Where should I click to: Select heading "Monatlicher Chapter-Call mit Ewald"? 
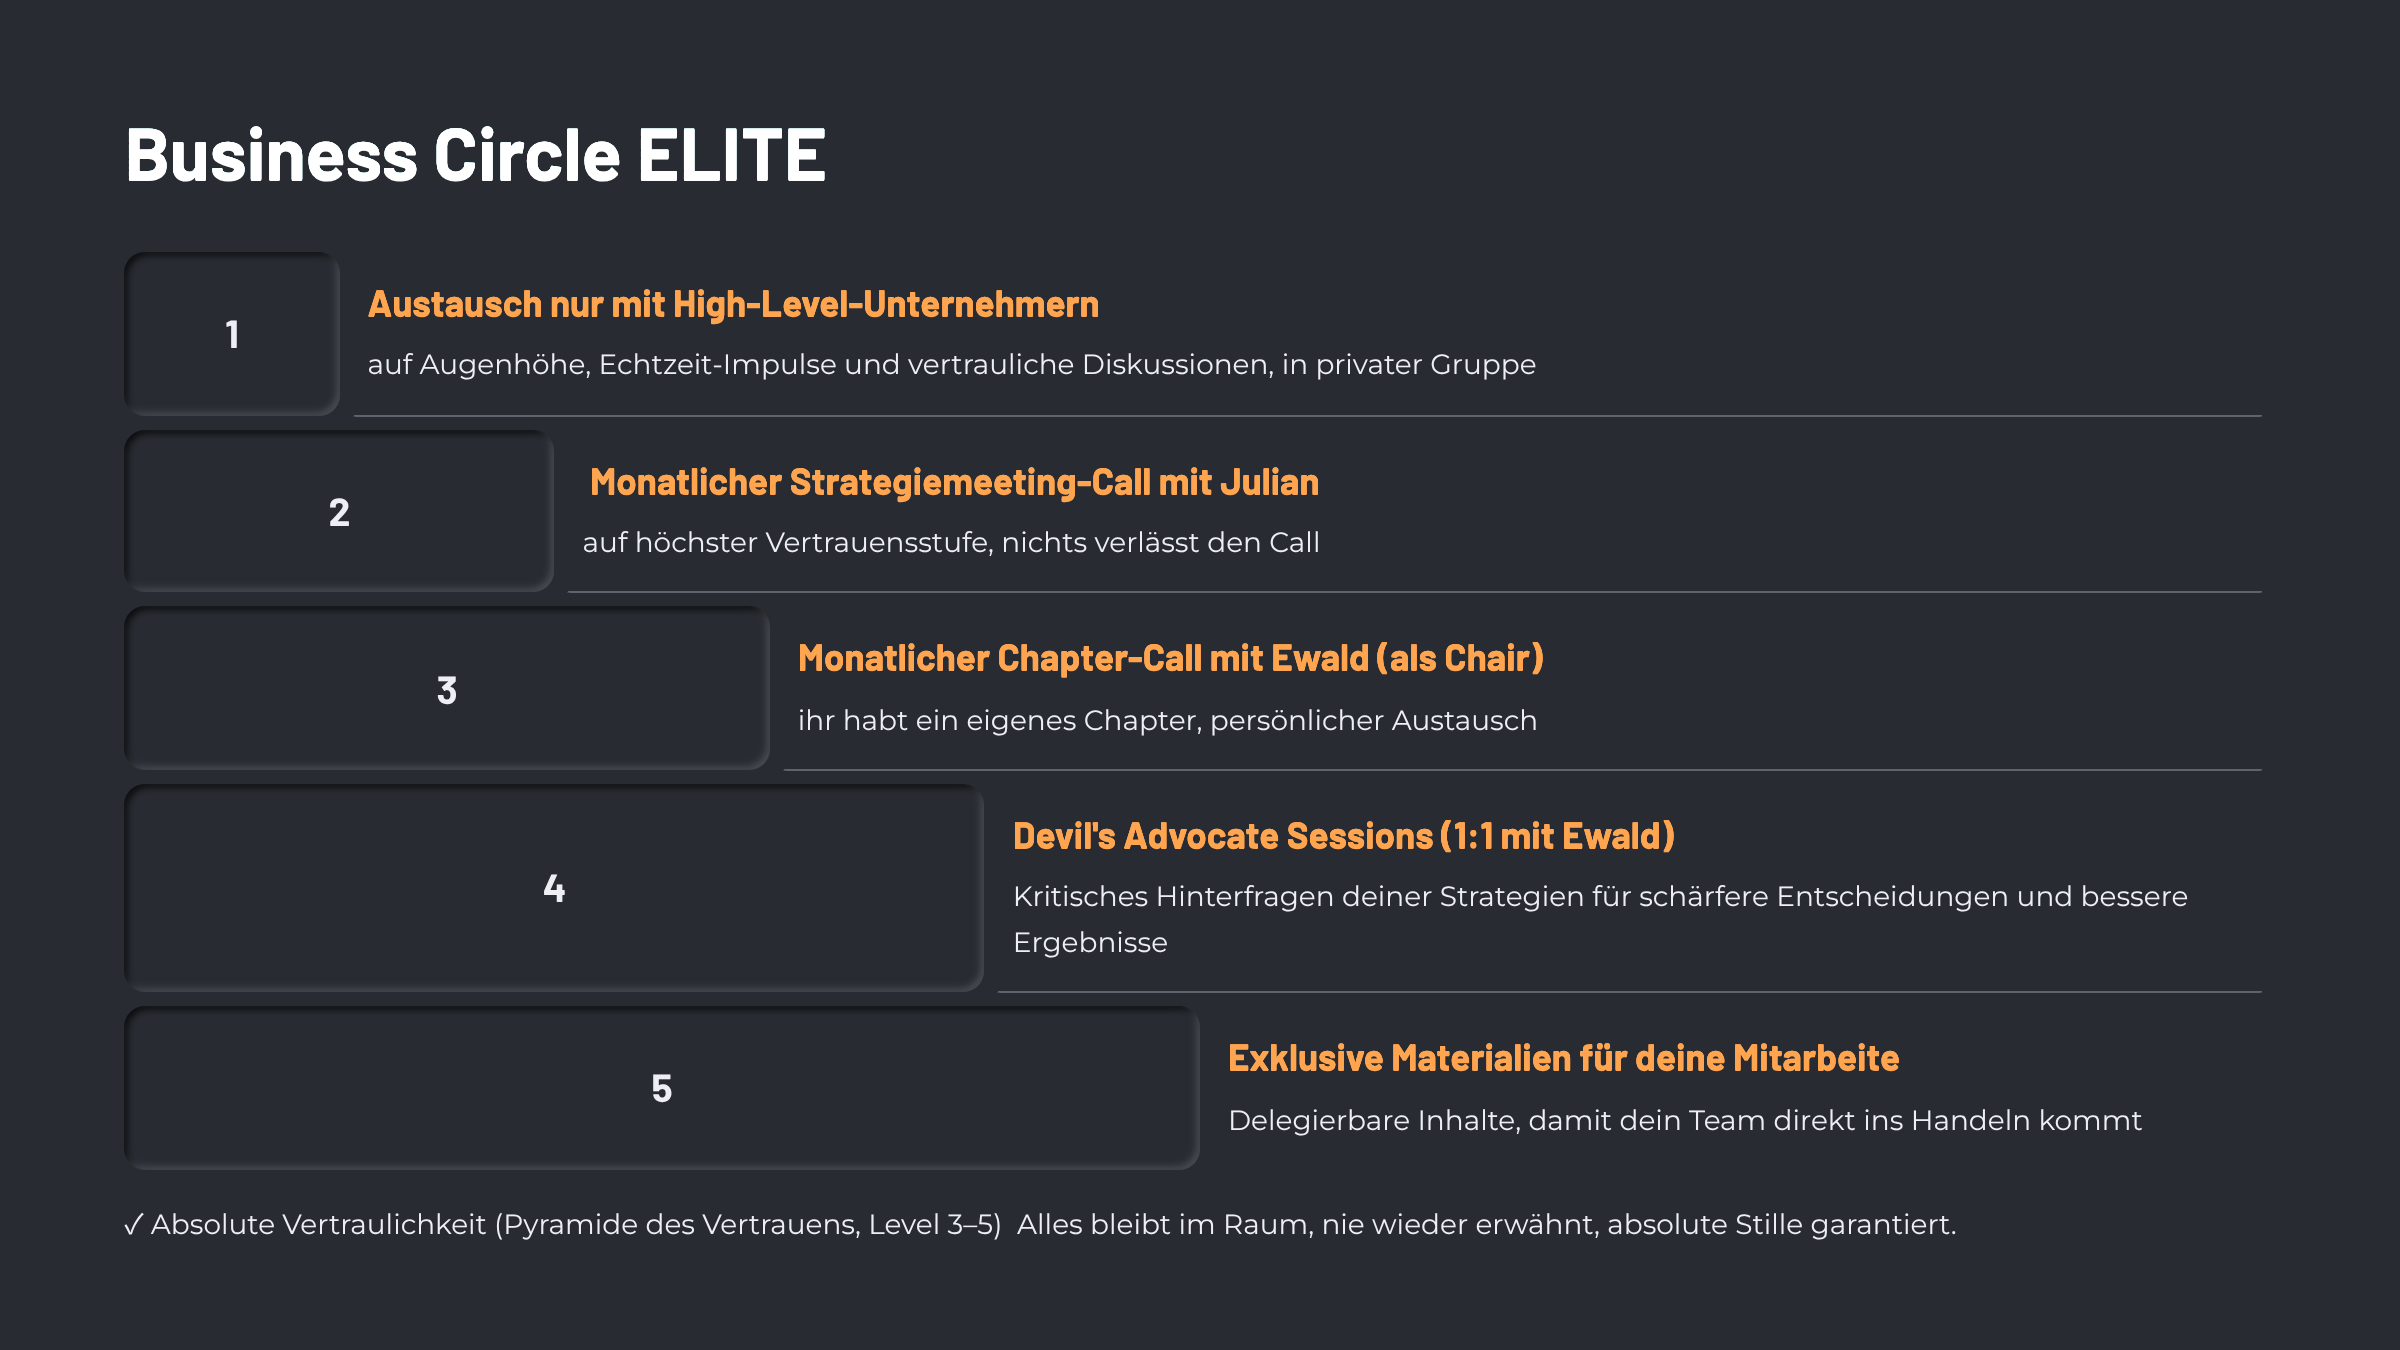(1170, 659)
